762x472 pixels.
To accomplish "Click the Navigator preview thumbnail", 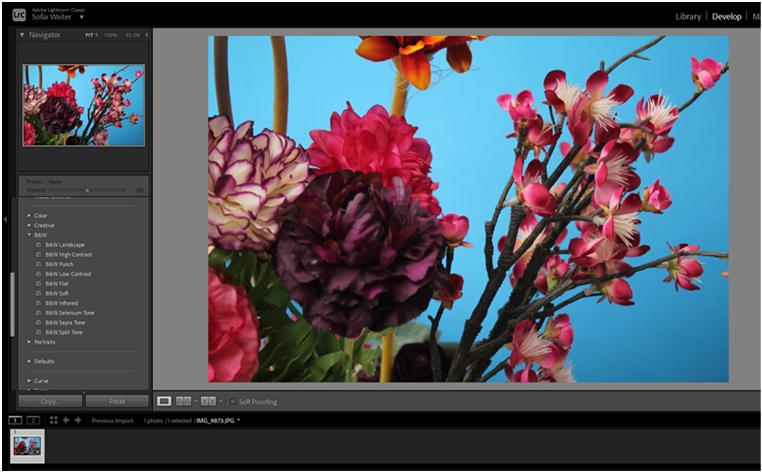I will (84, 105).
